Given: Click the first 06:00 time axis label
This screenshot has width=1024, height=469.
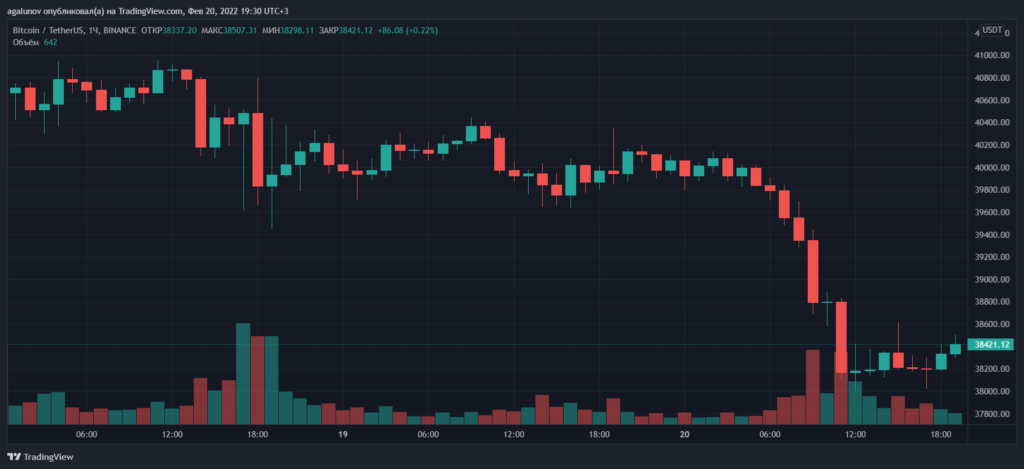Looking at the screenshot, I should click(86, 435).
